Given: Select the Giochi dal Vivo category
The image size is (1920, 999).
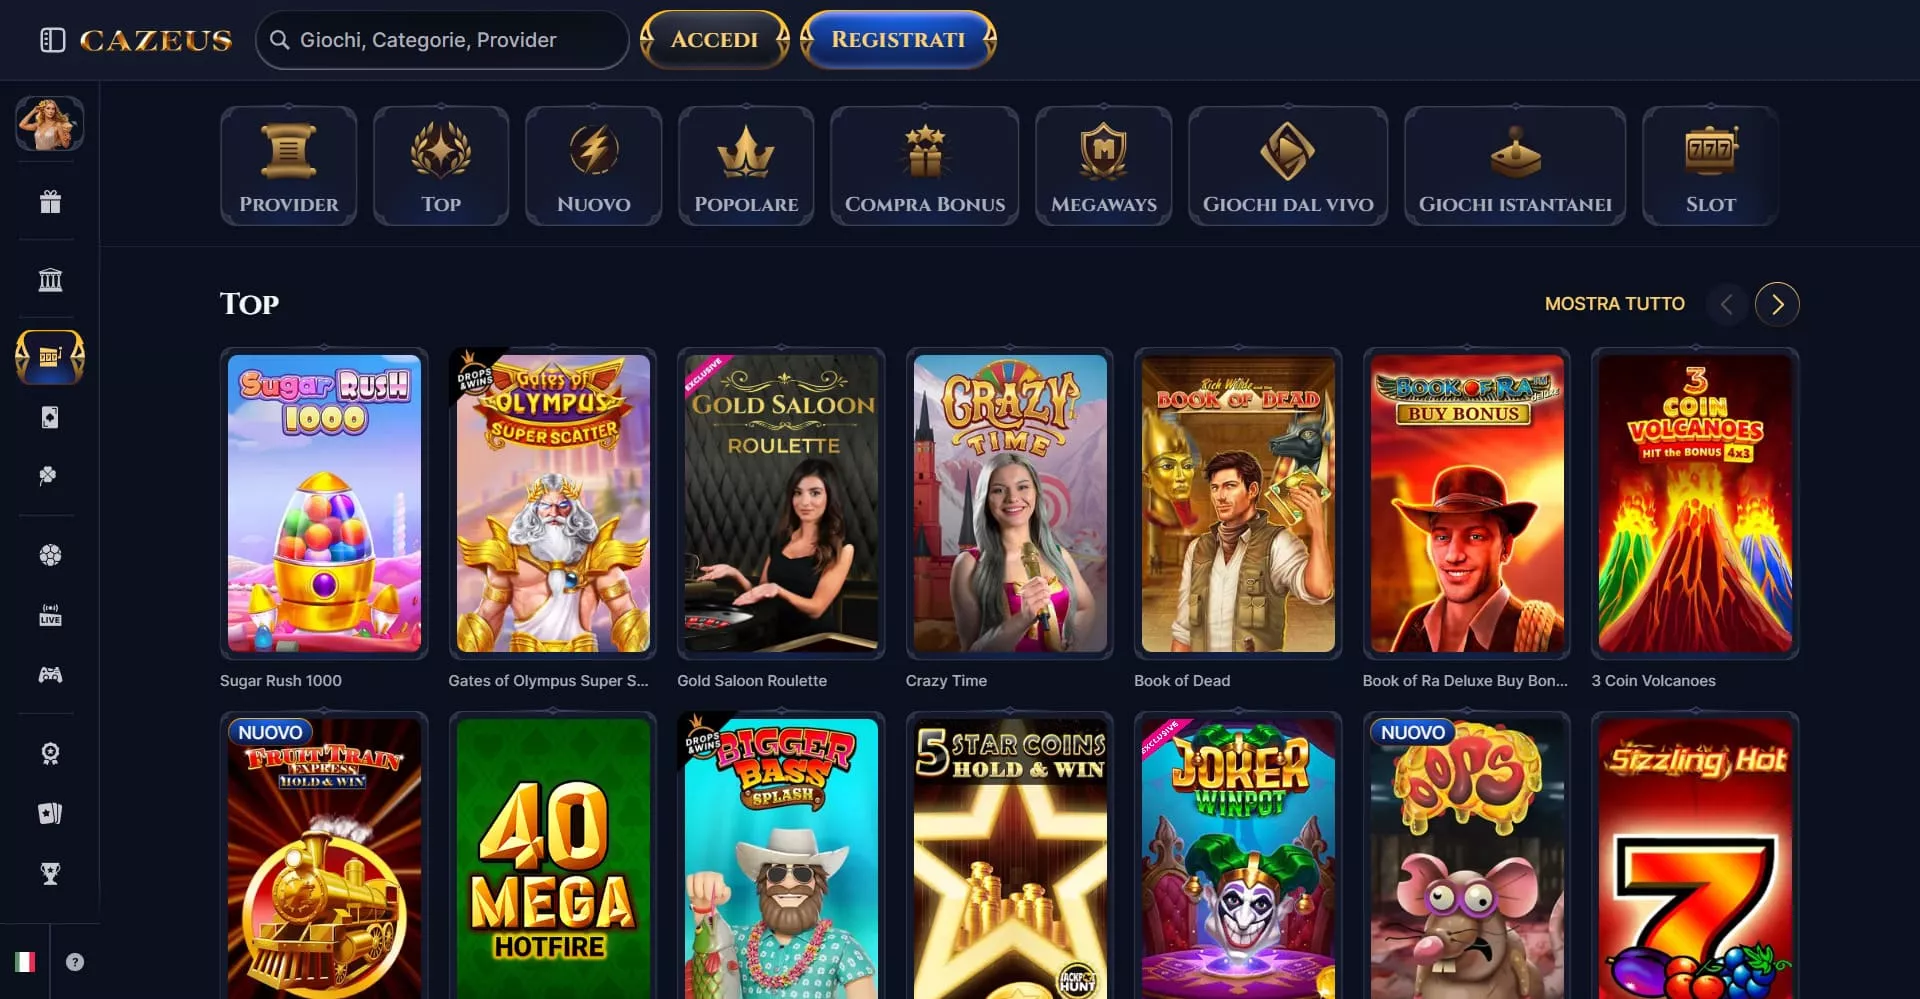Looking at the screenshot, I should [1288, 166].
